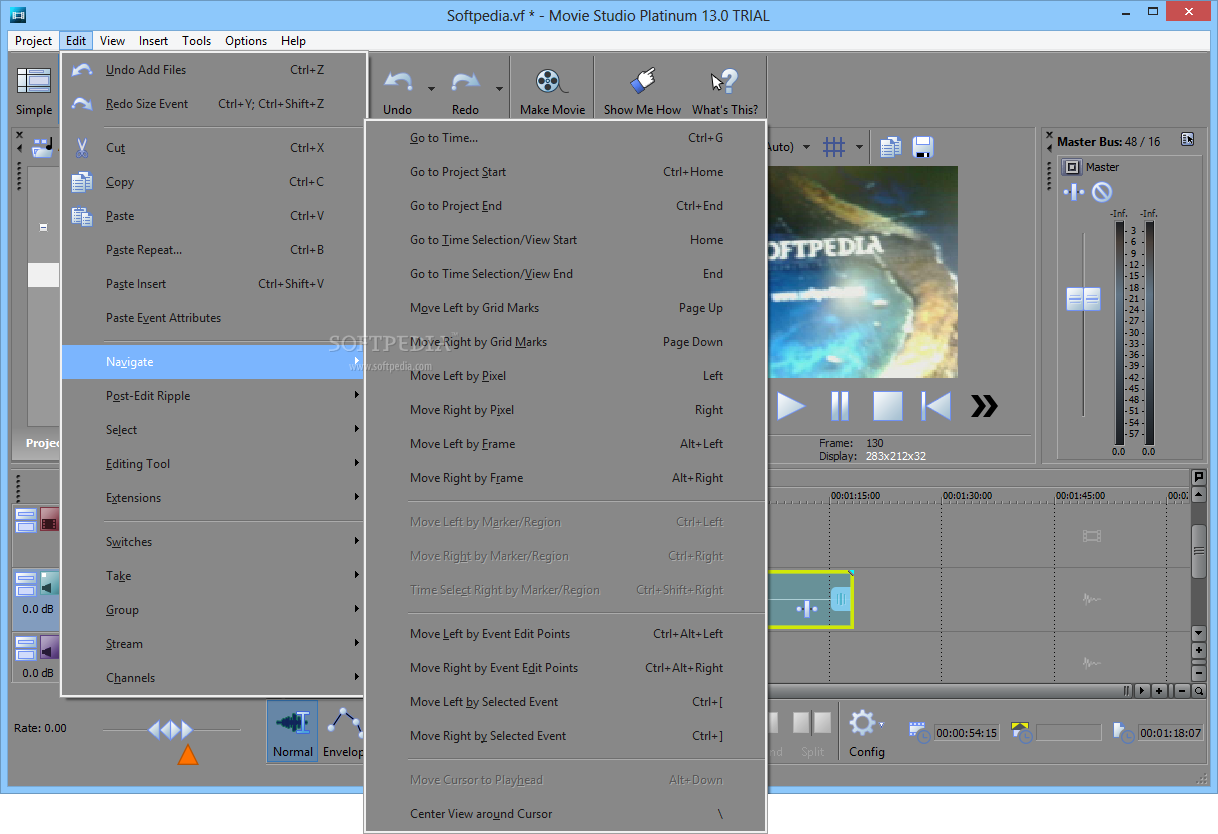Open overlays grid dropdown arrow
This screenshot has height=834, width=1218.
[859, 148]
